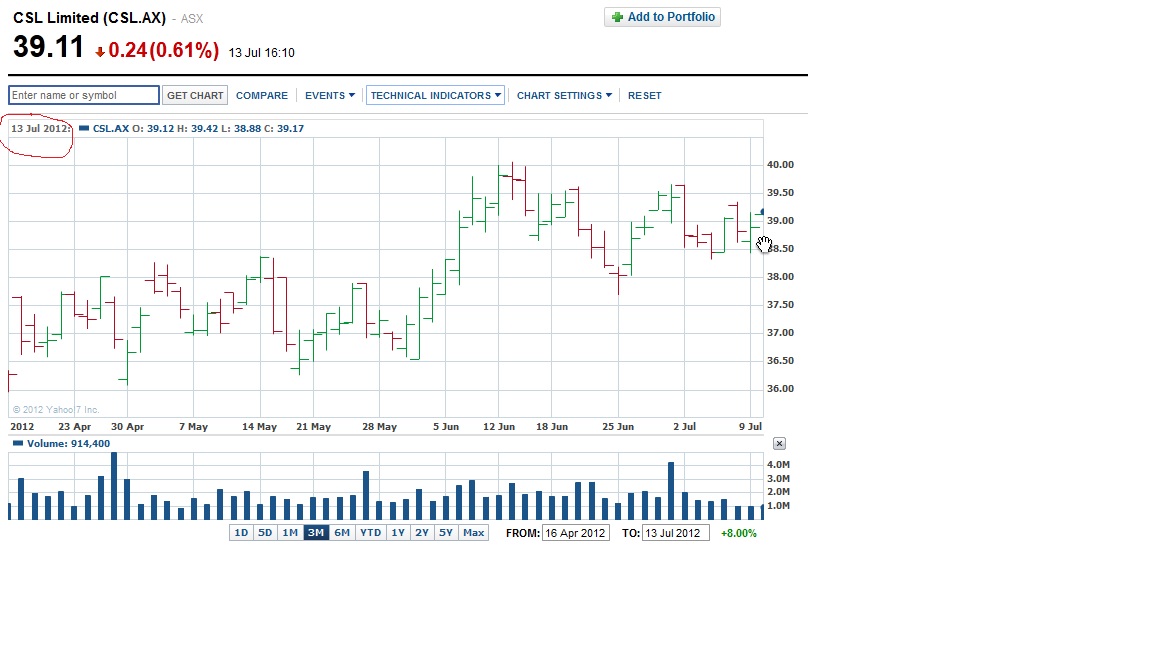Click the red down arrow price change icon
1152x648 pixels.
(100, 51)
